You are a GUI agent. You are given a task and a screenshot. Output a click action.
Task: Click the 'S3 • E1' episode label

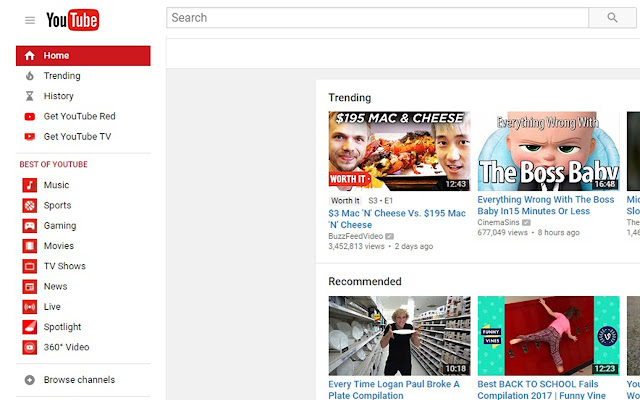380,201
